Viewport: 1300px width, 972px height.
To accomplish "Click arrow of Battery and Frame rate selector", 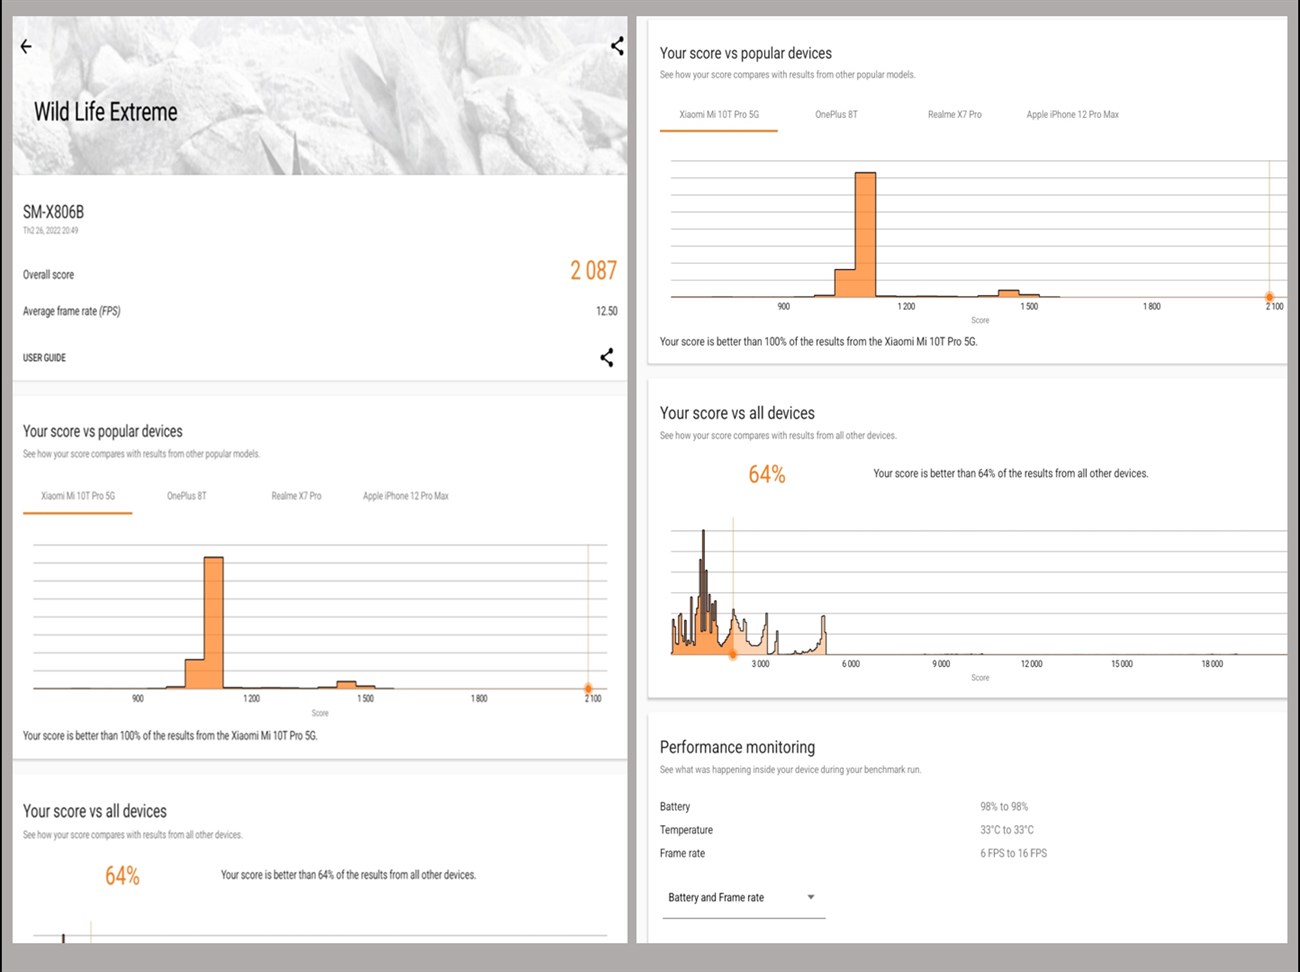I will coord(811,897).
